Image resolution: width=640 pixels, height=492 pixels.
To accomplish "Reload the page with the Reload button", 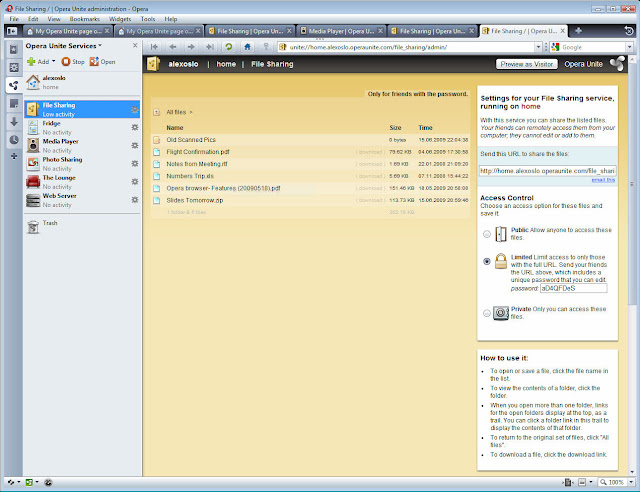I will 229,47.
